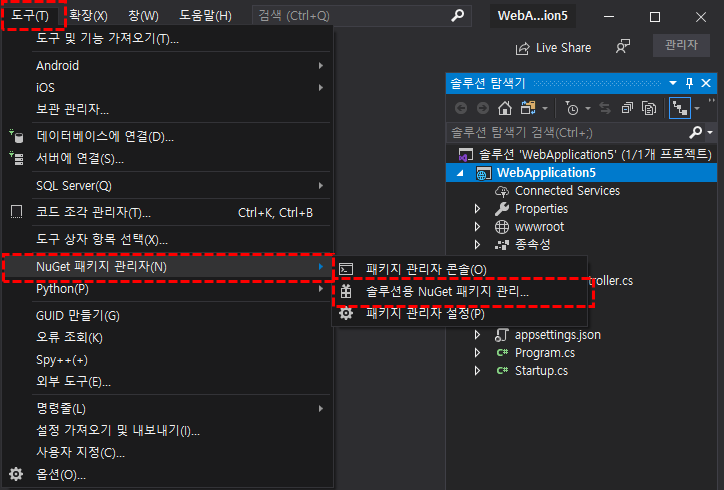Click the switch views folder icon
The width and height of the screenshot is (724, 490).
528,108
